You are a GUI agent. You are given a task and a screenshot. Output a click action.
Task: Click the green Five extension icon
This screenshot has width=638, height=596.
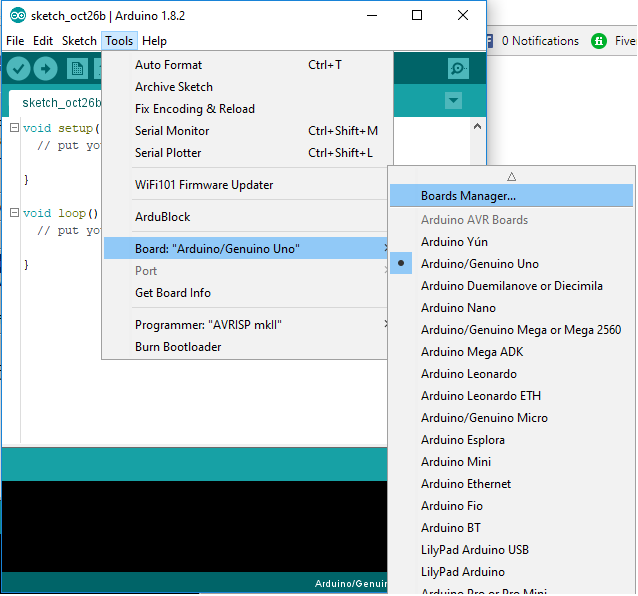pos(599,41)
